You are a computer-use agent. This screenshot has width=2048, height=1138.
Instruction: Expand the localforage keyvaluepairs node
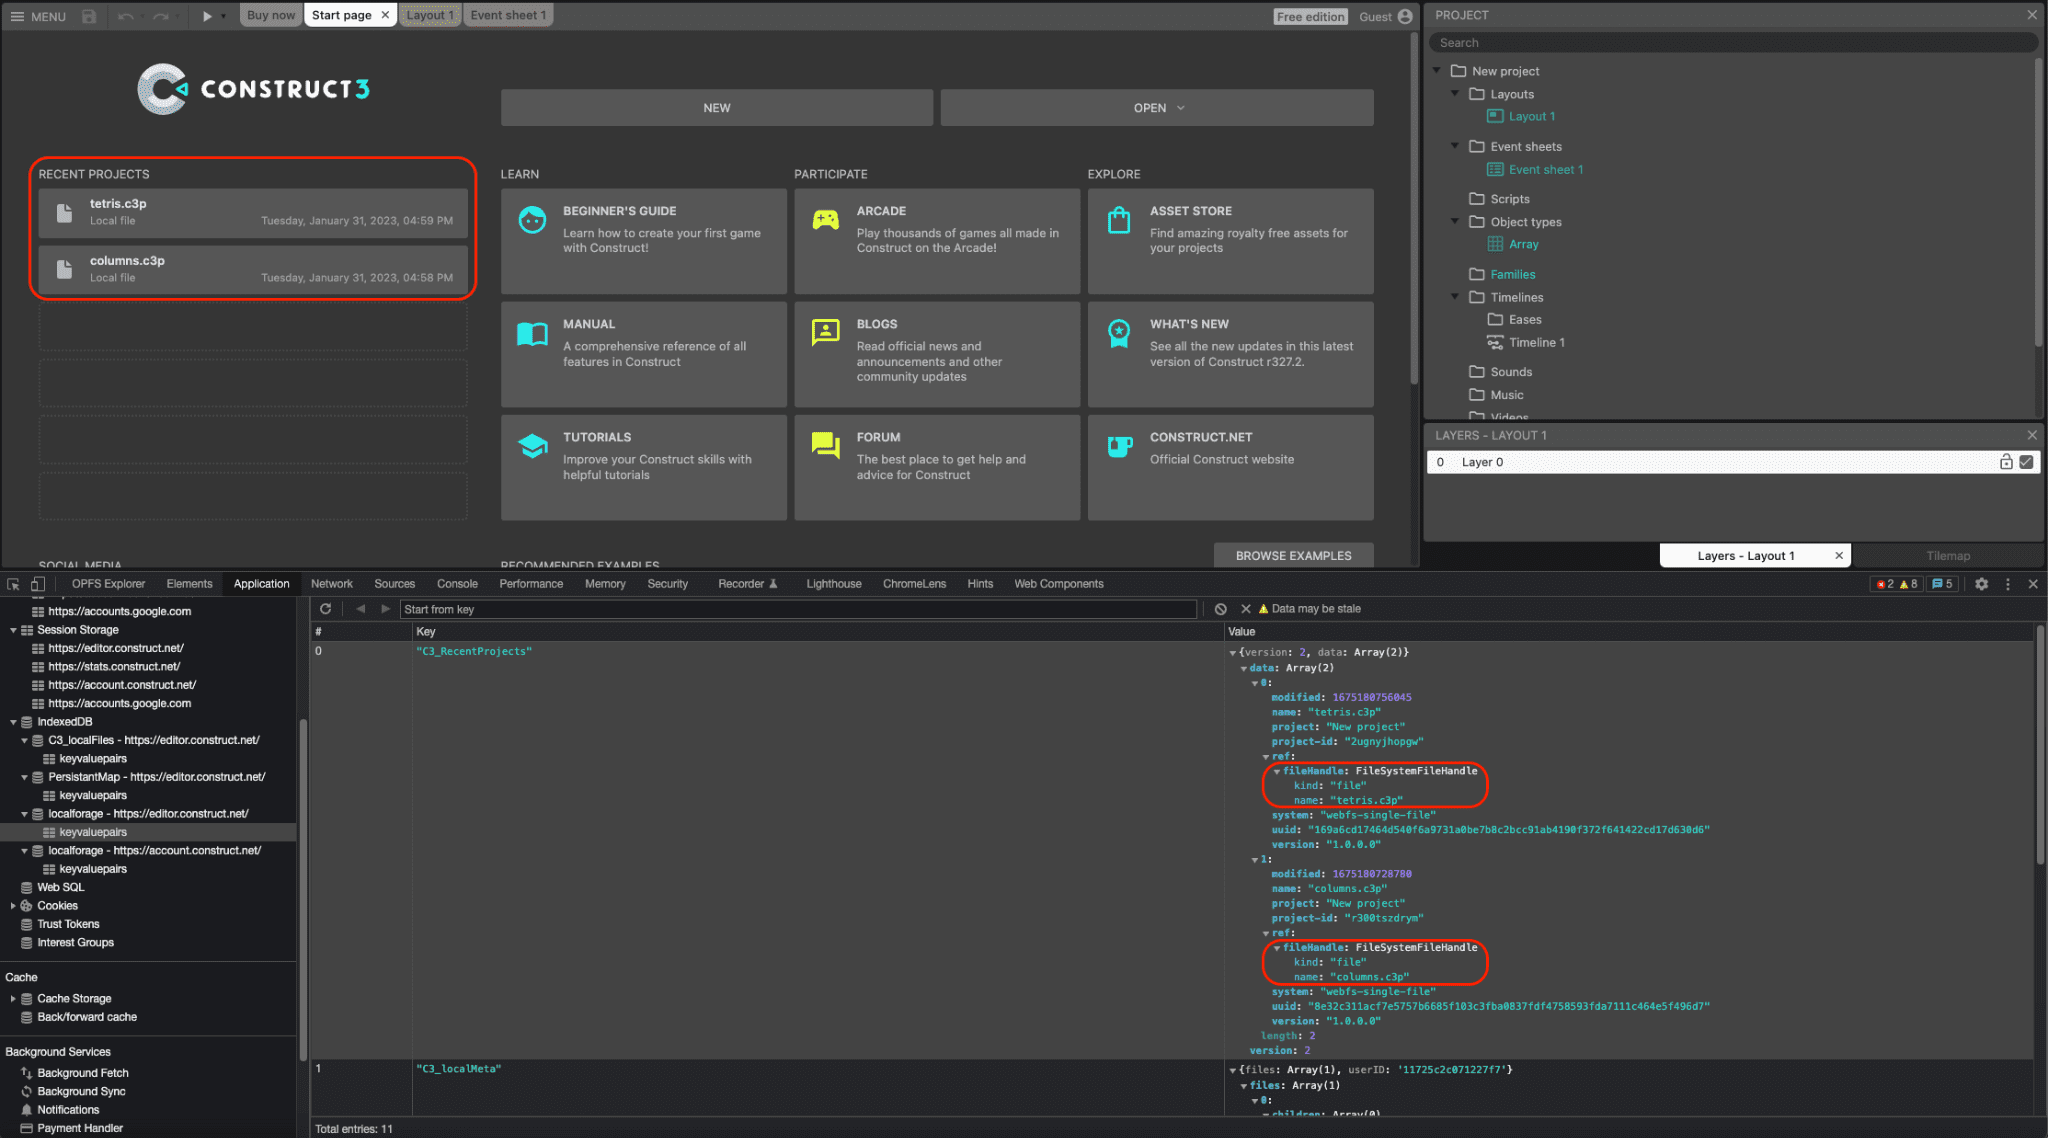[x=91, y=831]
